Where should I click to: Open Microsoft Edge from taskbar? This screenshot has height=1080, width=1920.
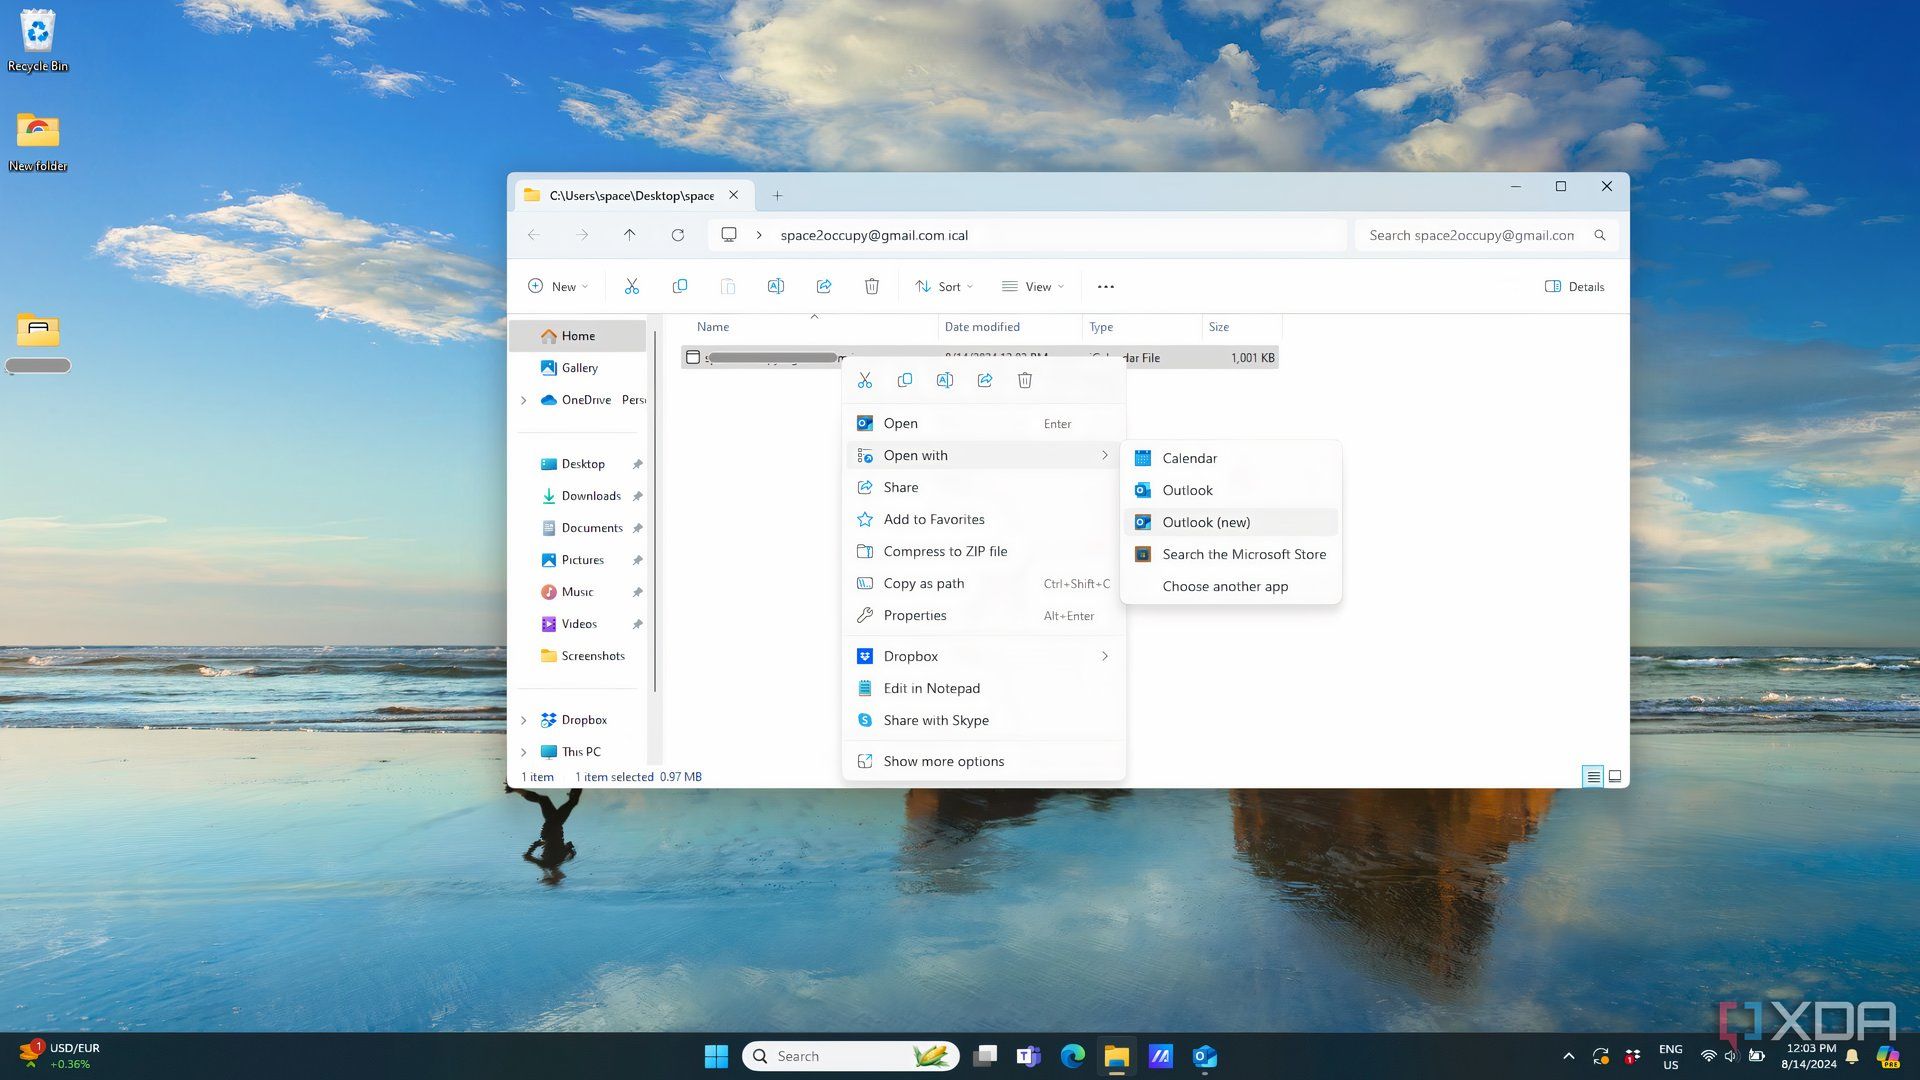pos(1072,1056)
